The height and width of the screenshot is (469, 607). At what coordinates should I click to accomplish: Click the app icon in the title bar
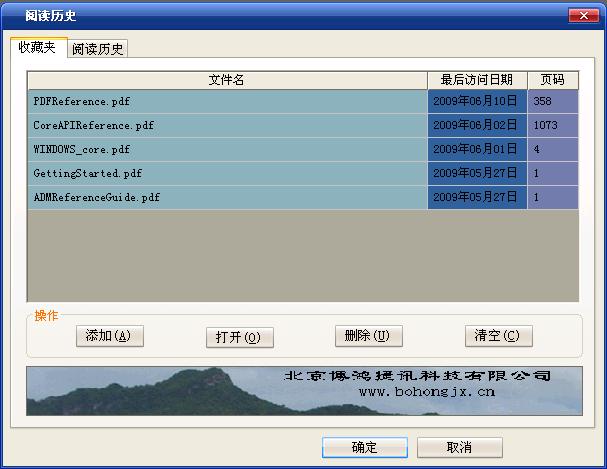coord(13,16)
